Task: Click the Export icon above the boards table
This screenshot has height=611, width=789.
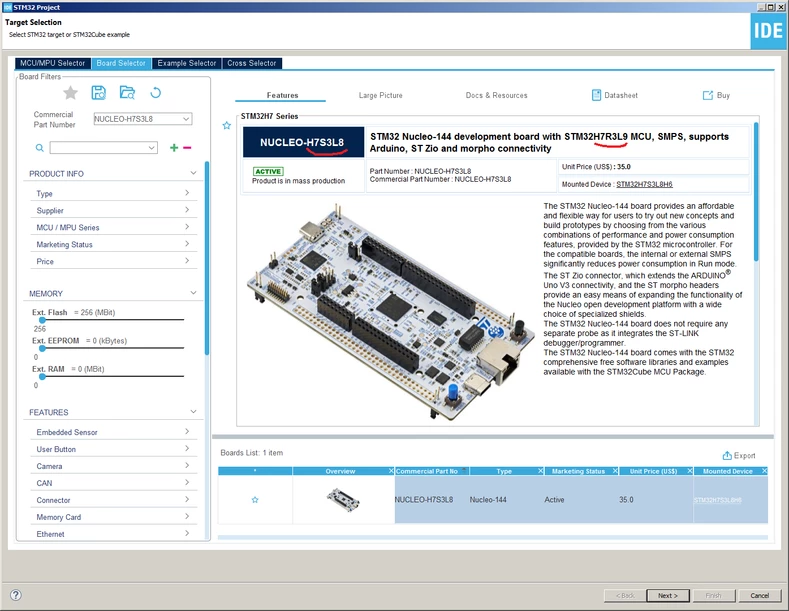Action: click(x=727, y=455)
